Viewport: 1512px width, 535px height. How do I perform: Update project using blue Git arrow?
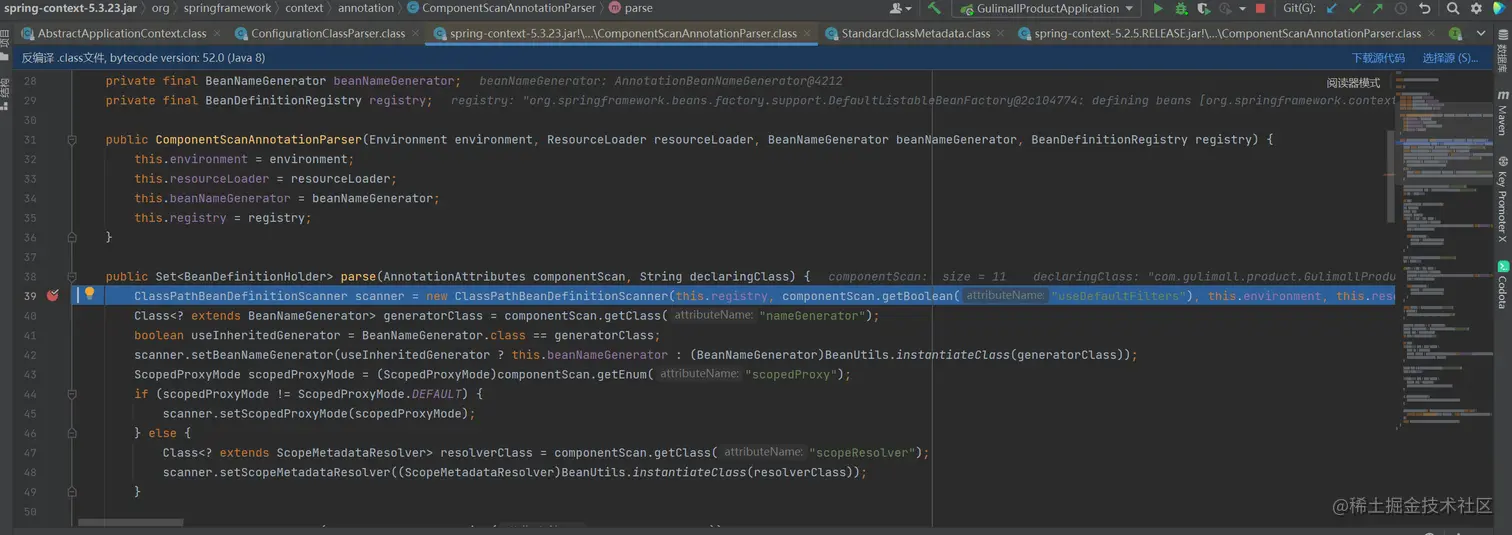[x=1331, y=8]
